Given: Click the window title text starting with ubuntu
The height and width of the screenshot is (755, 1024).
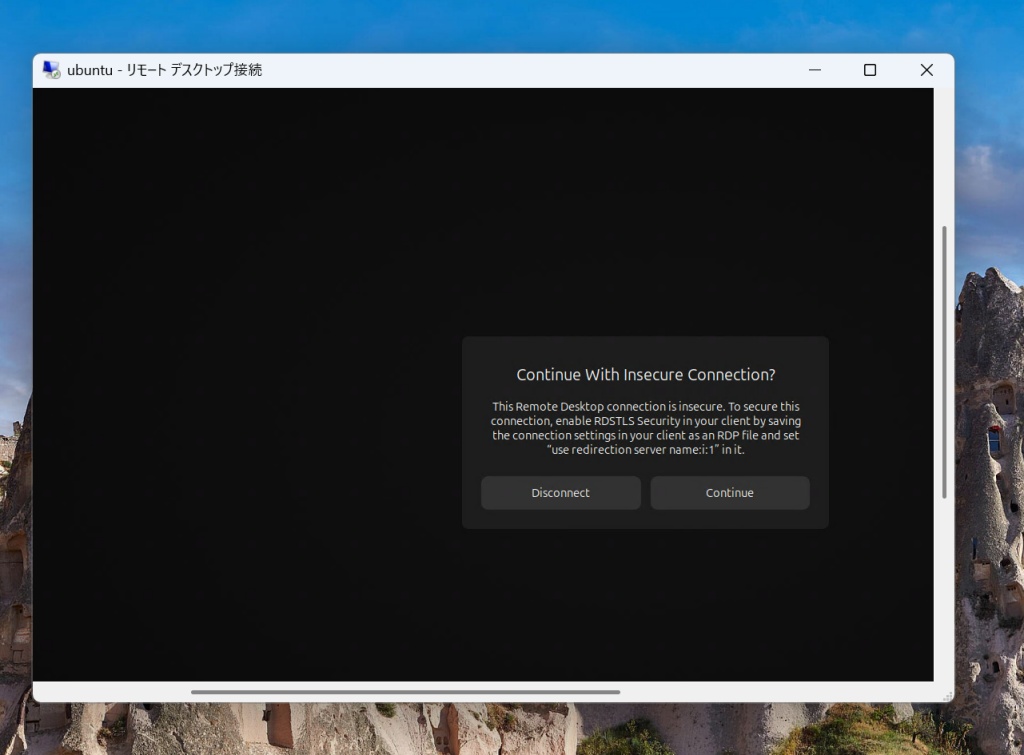Looking at the screenshot, I should [x=165, y=70].
